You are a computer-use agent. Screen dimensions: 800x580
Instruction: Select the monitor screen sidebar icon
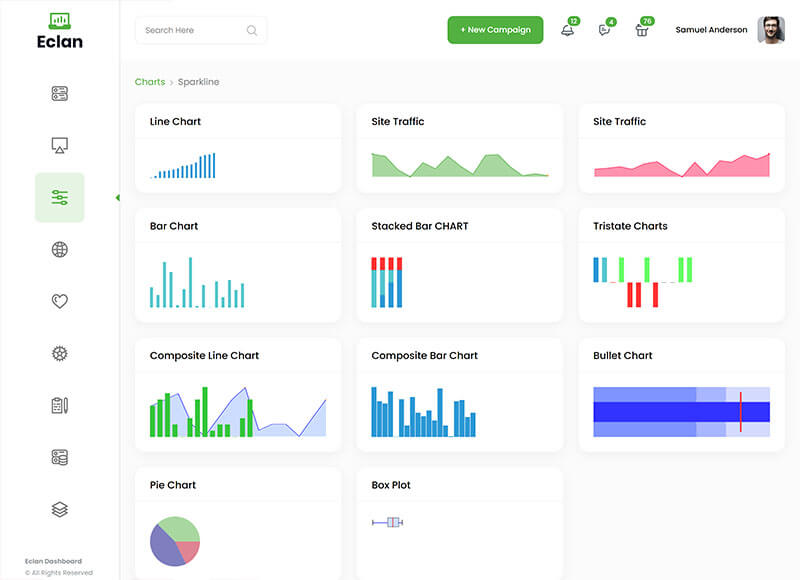[x=59, y=146]
